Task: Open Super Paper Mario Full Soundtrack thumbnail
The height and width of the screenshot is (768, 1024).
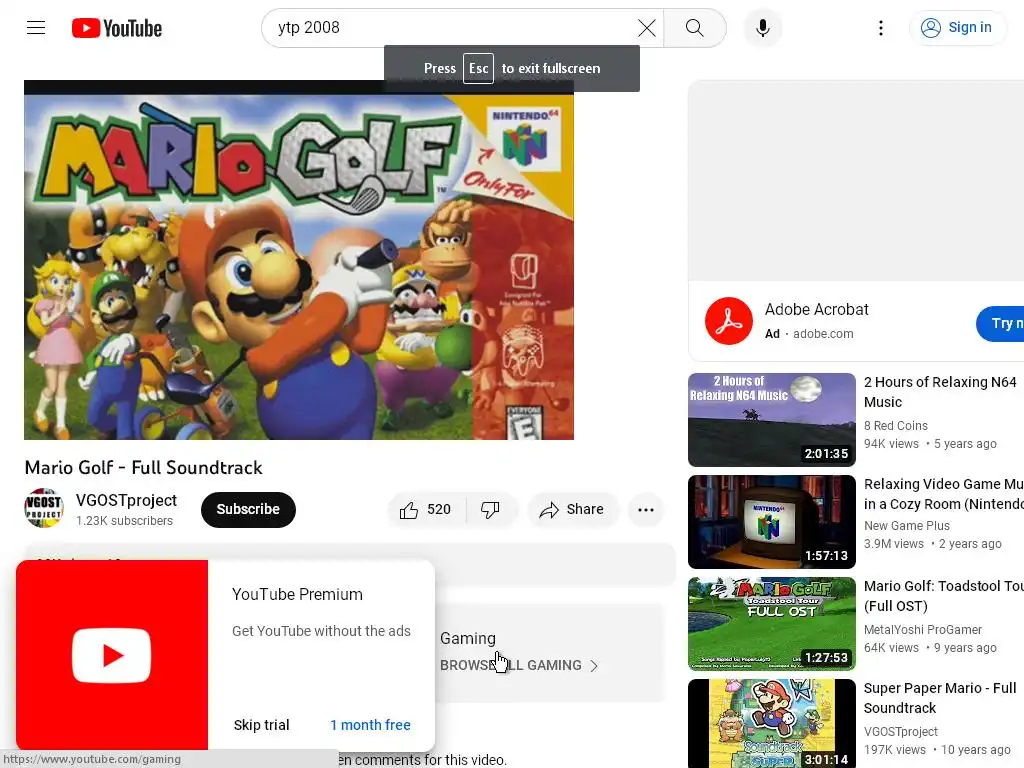Action: click(x=771, y=724)
